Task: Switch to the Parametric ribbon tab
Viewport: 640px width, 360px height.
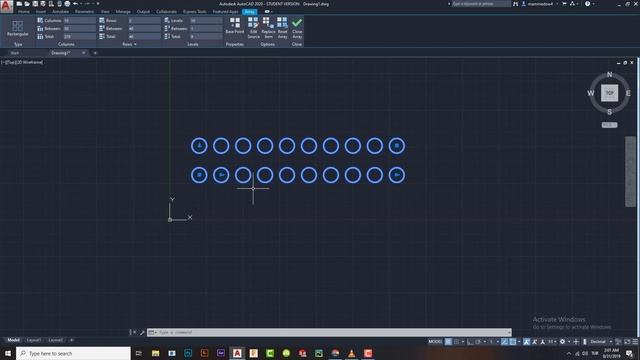Action: click(84, 12)
